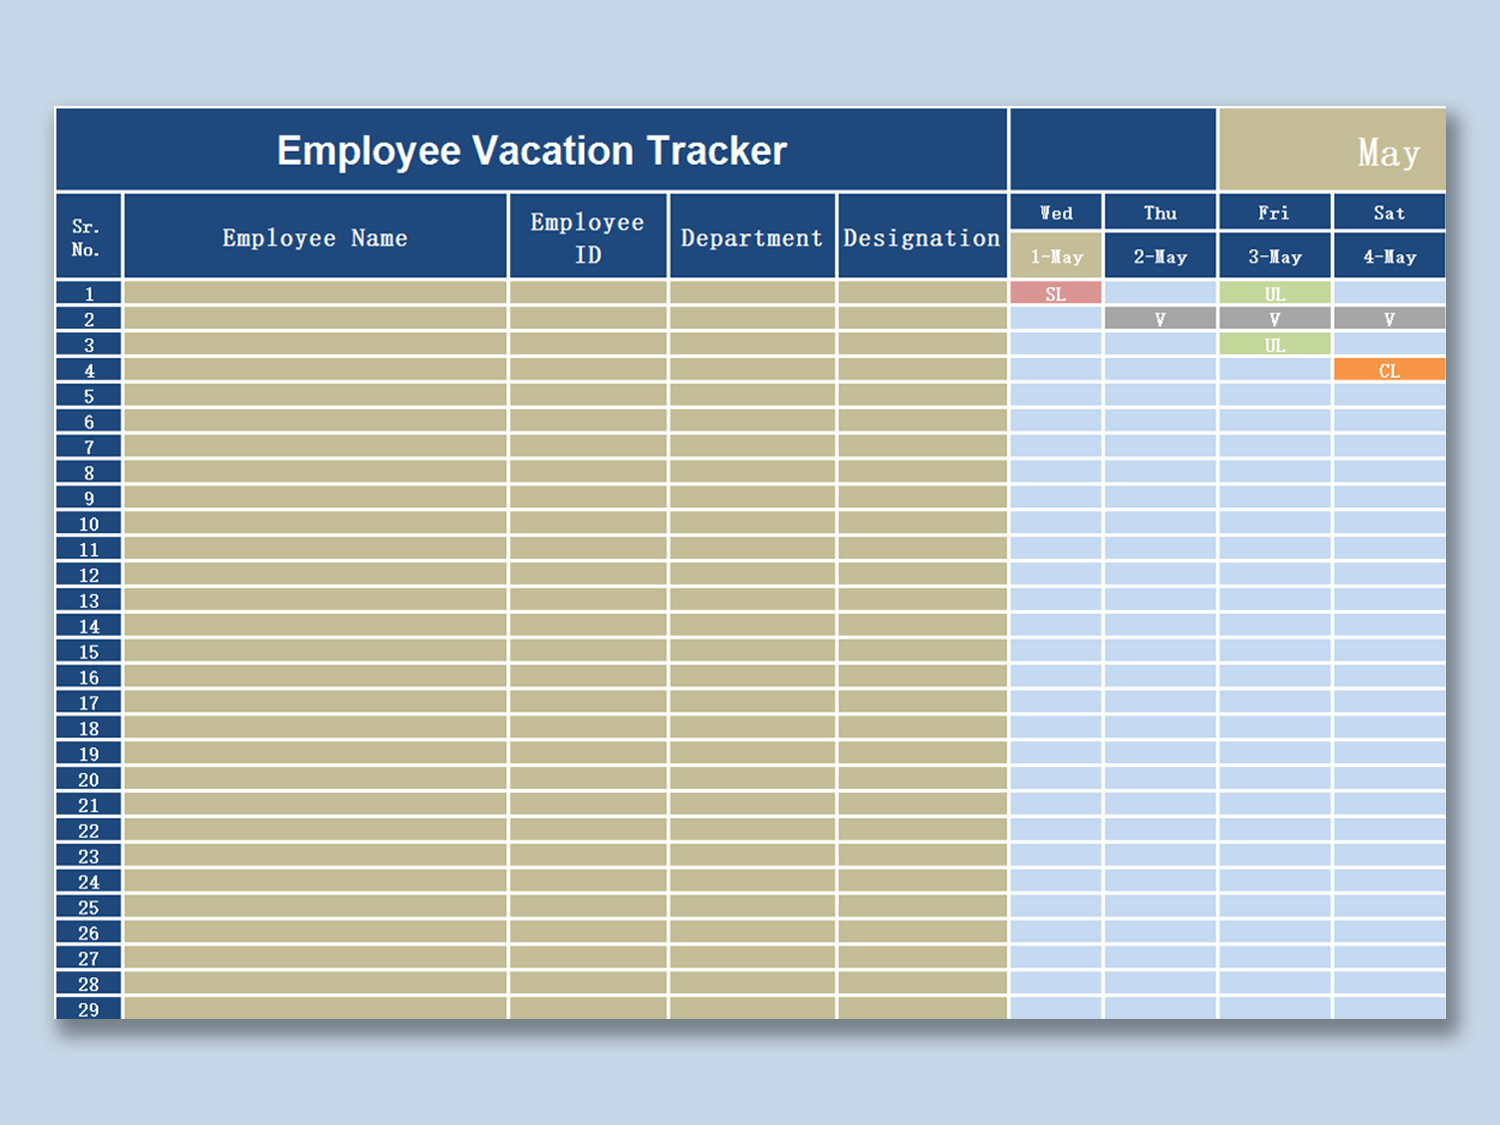Open the May month label
Screen dimensions: 1500x1125
(x=1388, y=151)
